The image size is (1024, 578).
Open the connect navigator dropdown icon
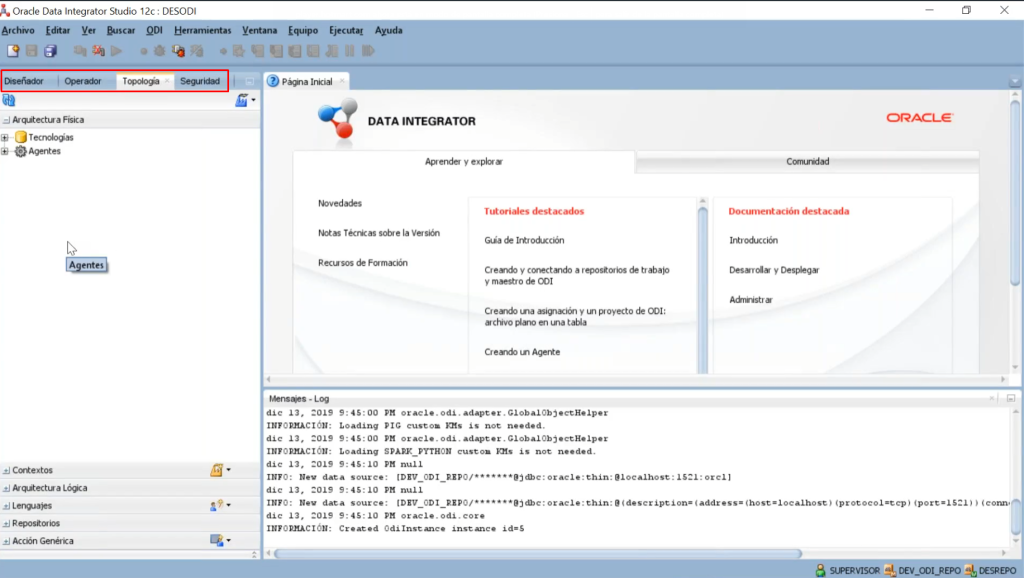point(246,100)
